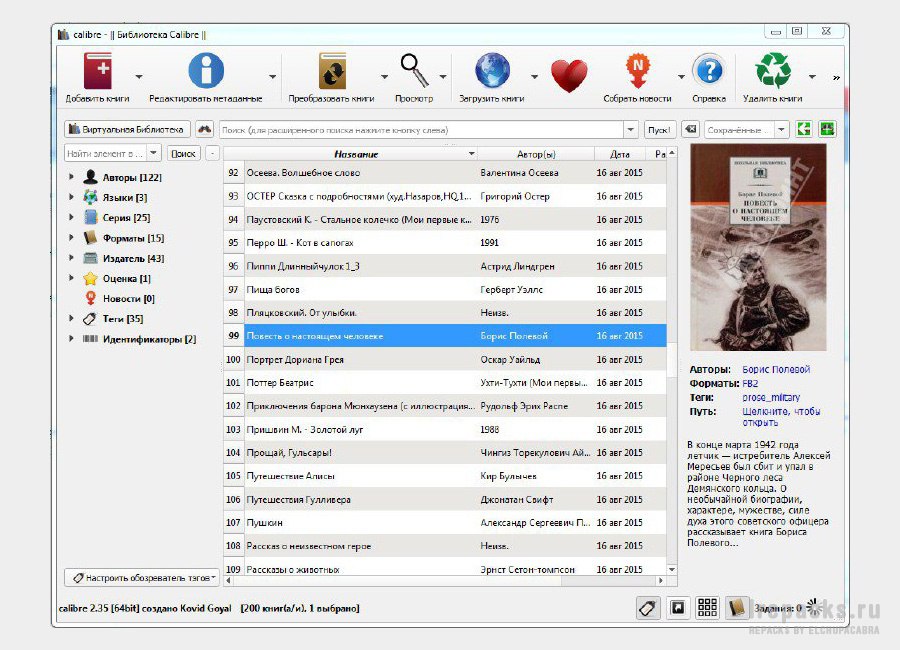
Task: Click the book cover thumbnail
Action: click(x=758, y=247)
